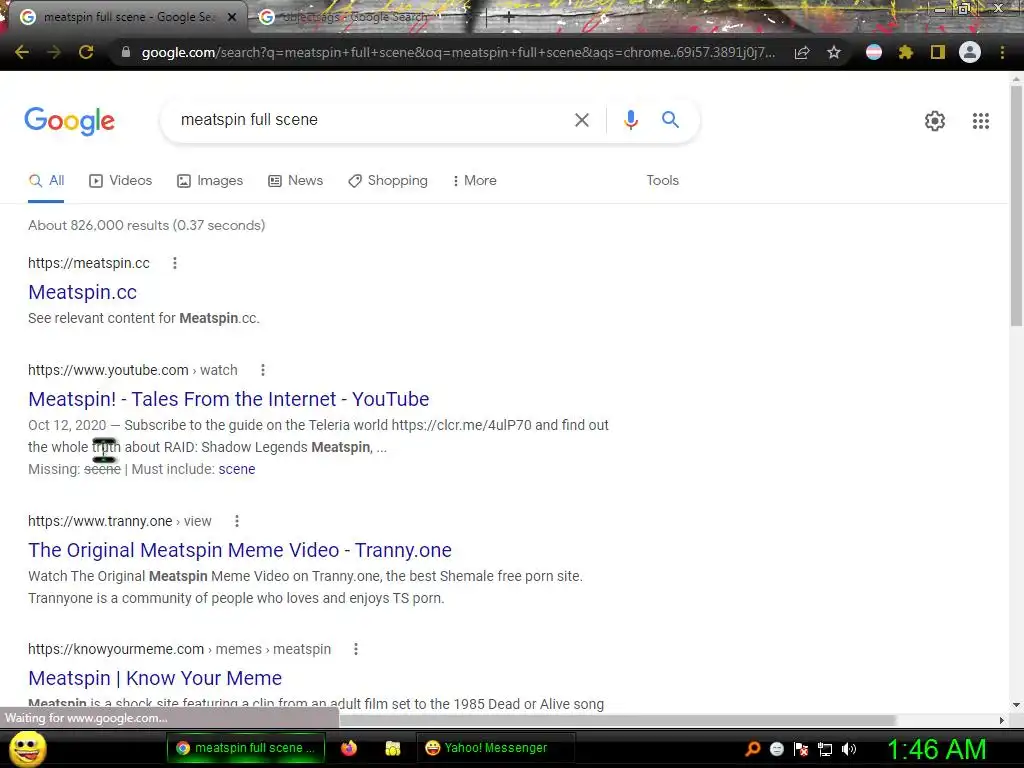Open Google quick settings gear

pyautogui.click(x=935, y=121)
